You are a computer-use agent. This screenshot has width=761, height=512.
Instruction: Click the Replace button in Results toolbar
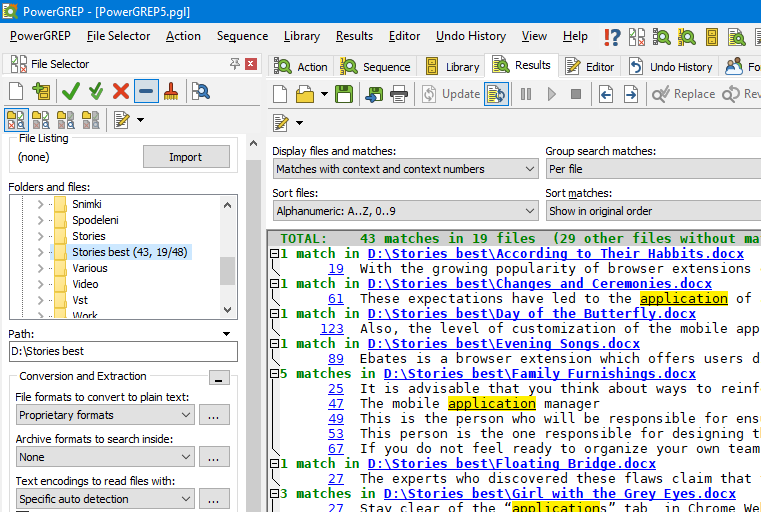[684, 94]
